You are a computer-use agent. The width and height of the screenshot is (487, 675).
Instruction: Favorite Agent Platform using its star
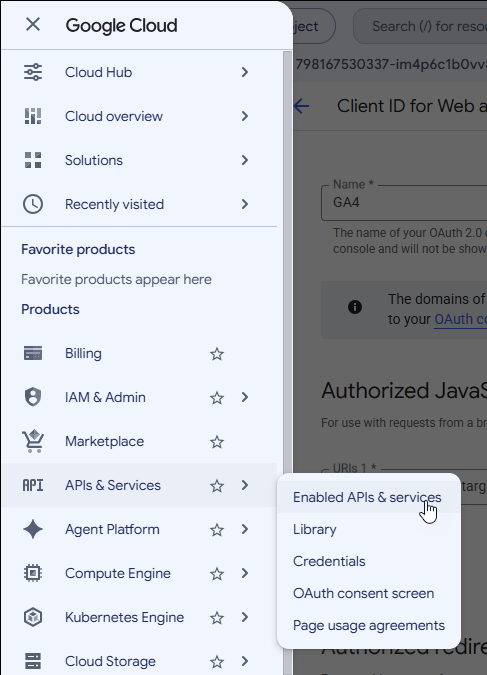pos(217,529)
